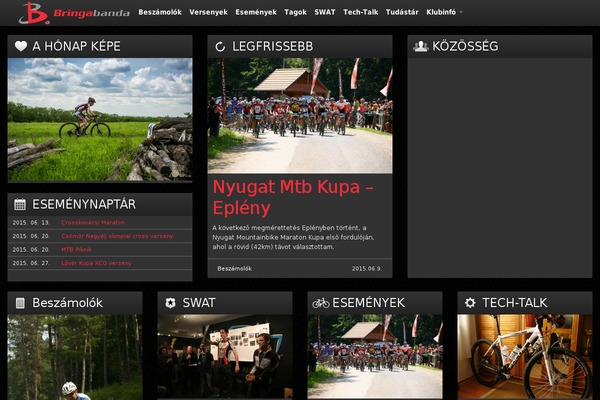This screenshot has height=400, width=600.
Task: Click the ESEMÉNYEK panel heading
Action: [x=368, y=303]
